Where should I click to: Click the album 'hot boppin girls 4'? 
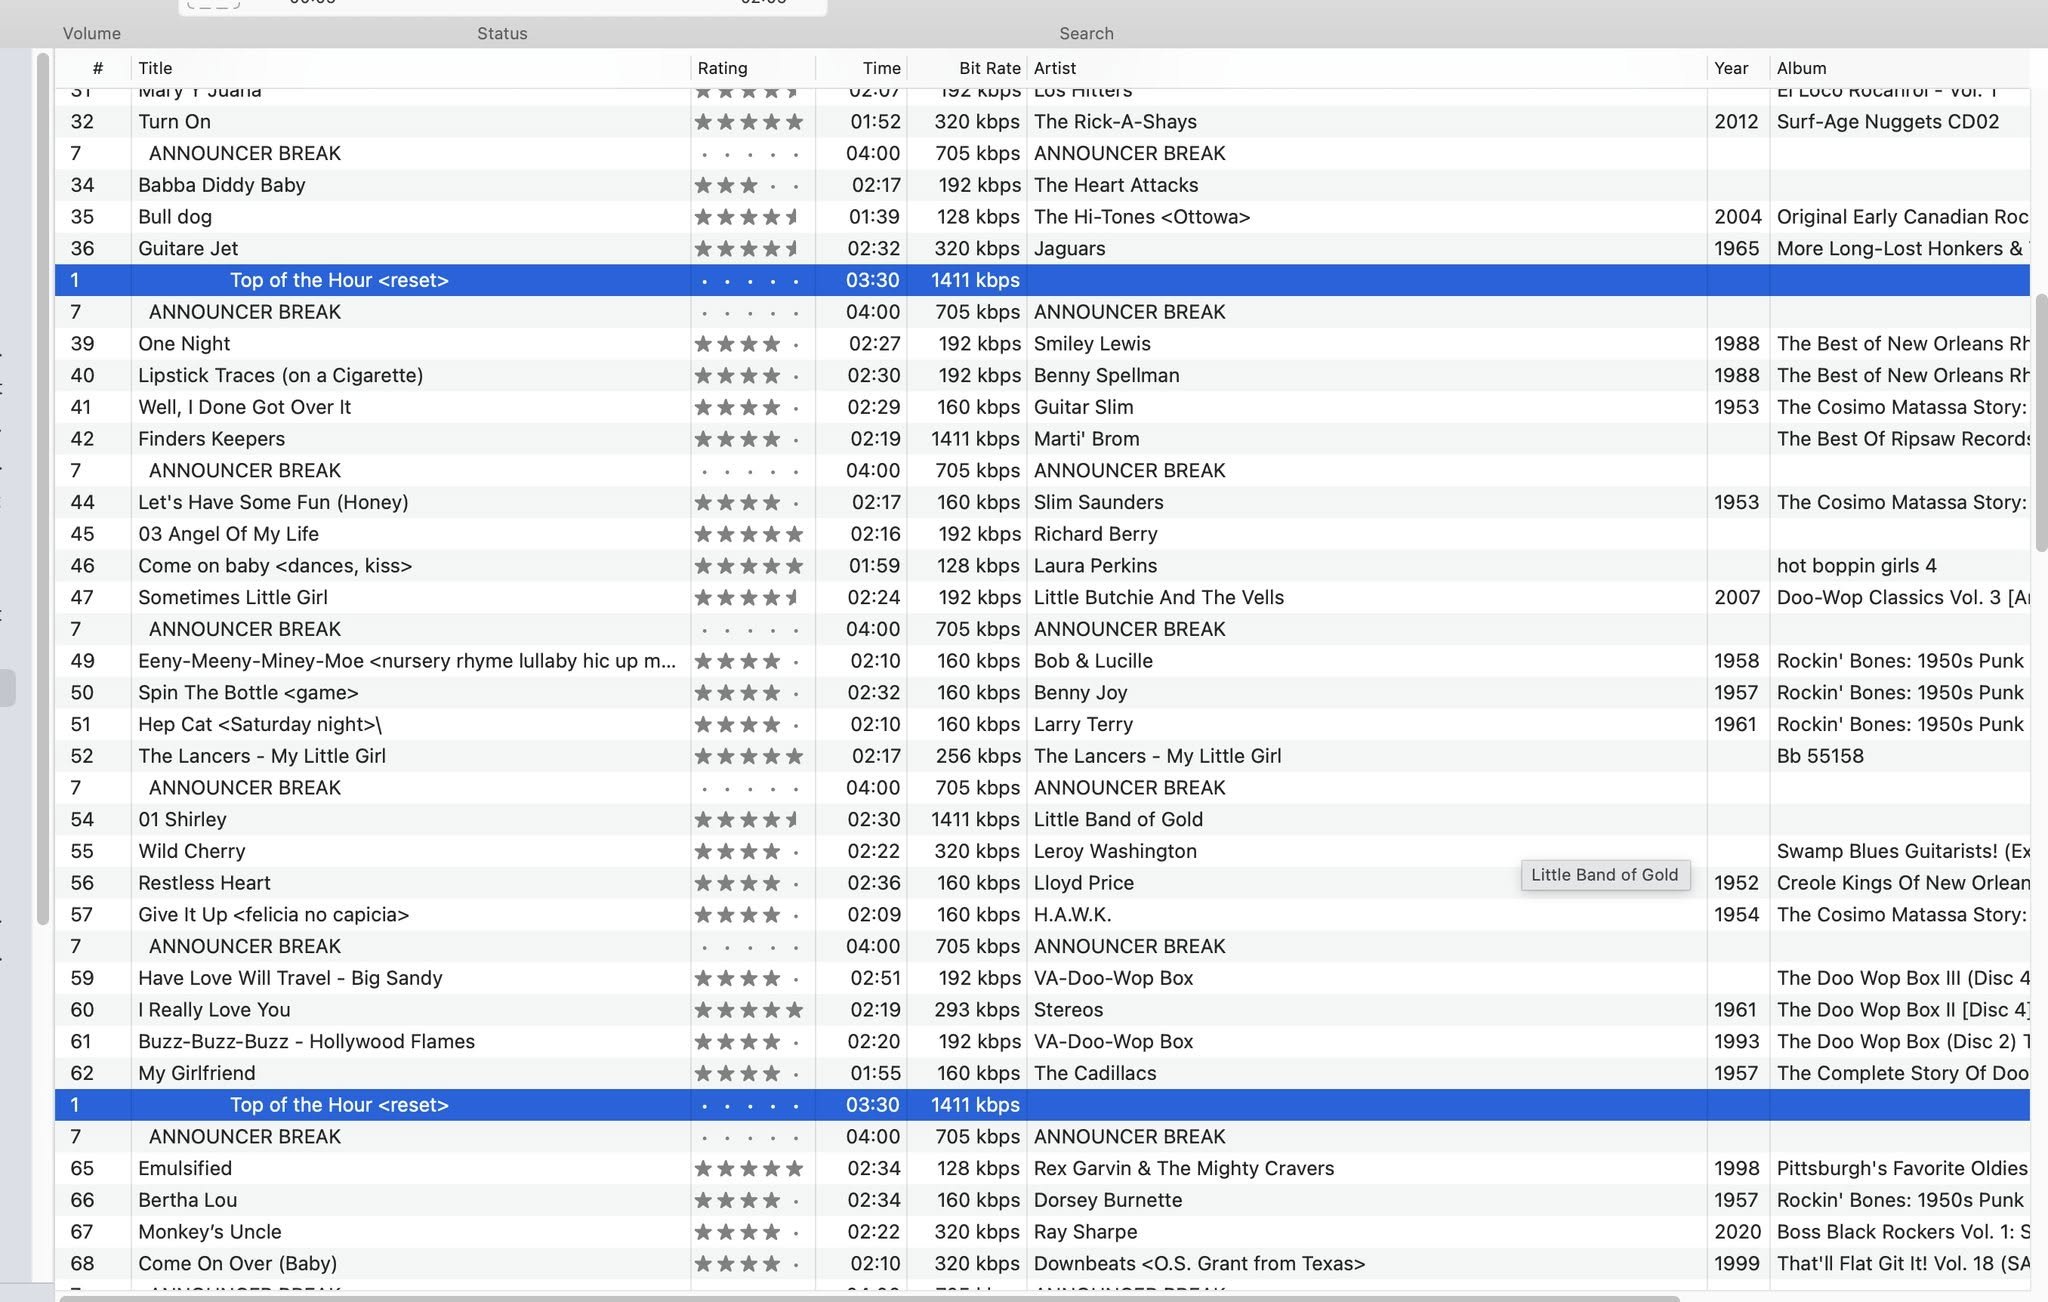click(x=1856, y=566)
